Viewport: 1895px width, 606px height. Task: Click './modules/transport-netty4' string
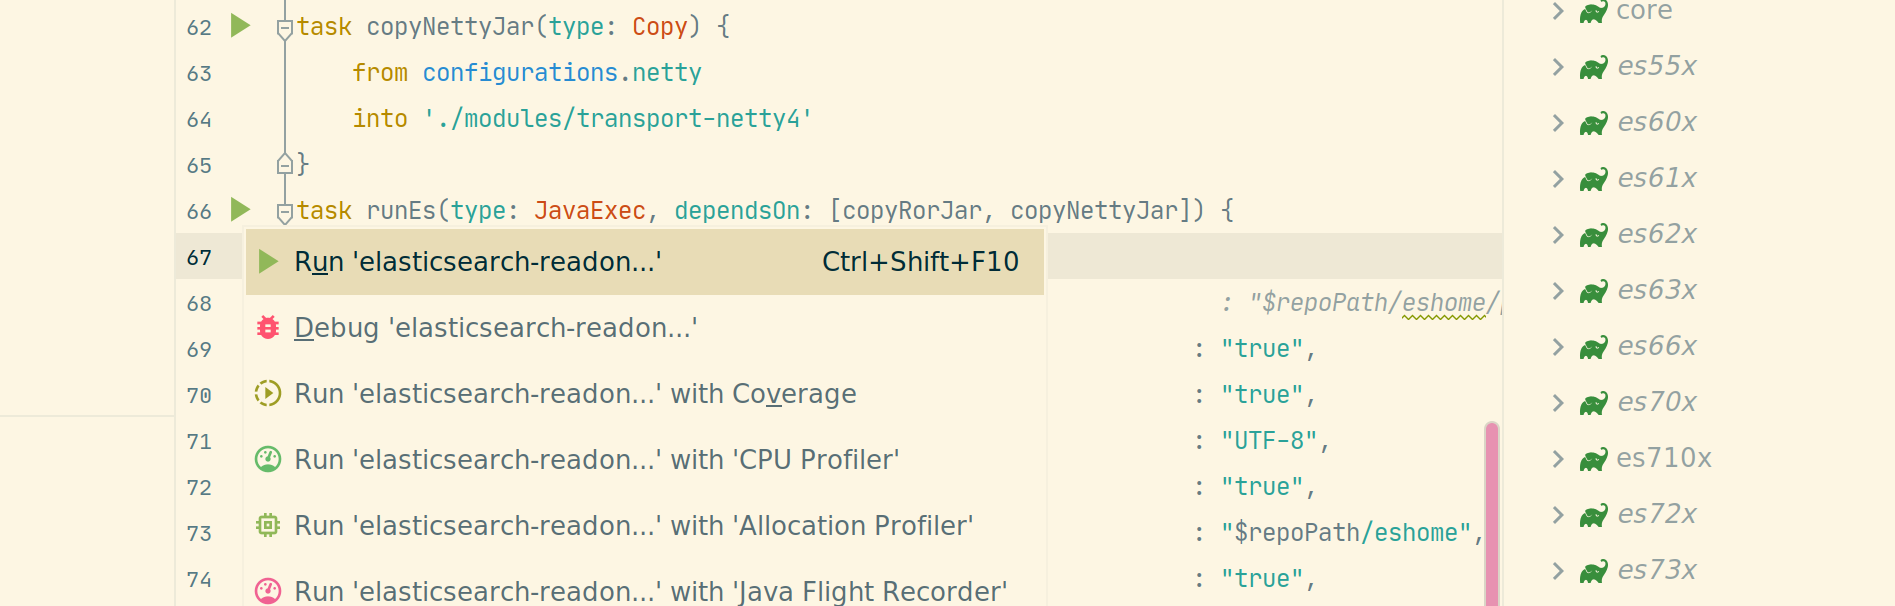click(x=617, y=119)
